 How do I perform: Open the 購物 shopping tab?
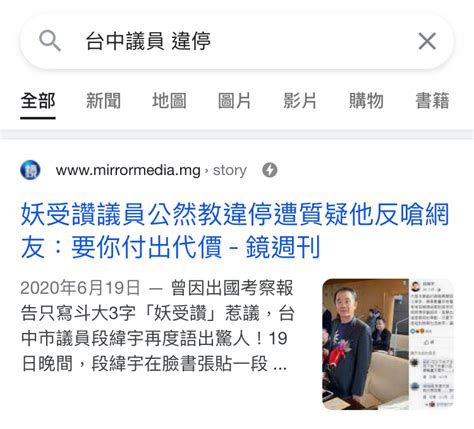(x=366, y=101)
